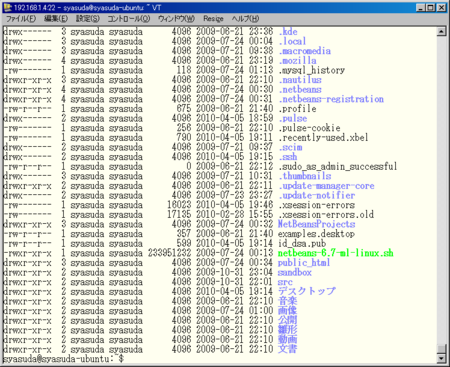Click the NetBeansProjects directory name
The height and width of the screenshot is (367, 450).
(316, 224)
